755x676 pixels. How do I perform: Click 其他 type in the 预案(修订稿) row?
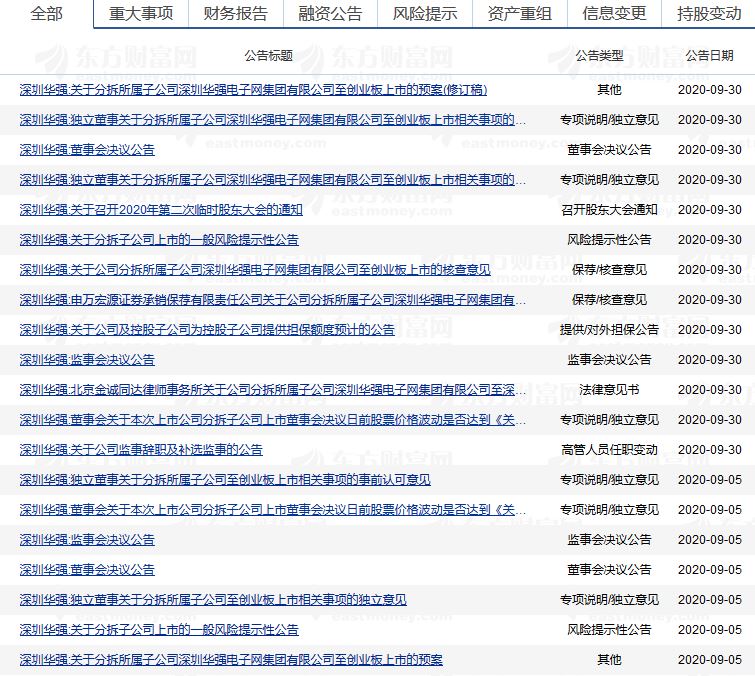609,90
